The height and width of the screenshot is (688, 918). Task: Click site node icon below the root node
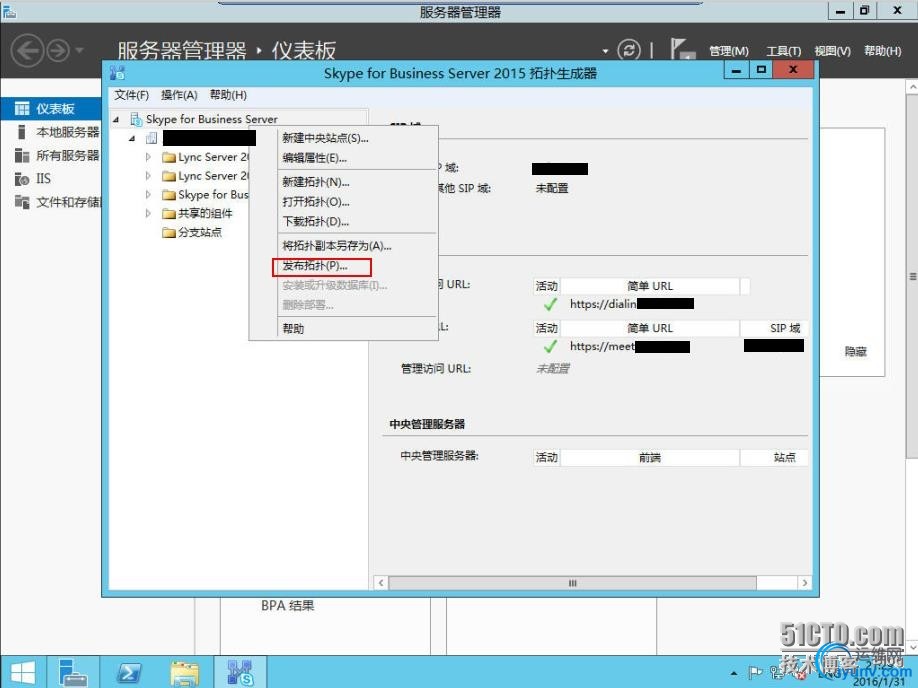[151, 138]
